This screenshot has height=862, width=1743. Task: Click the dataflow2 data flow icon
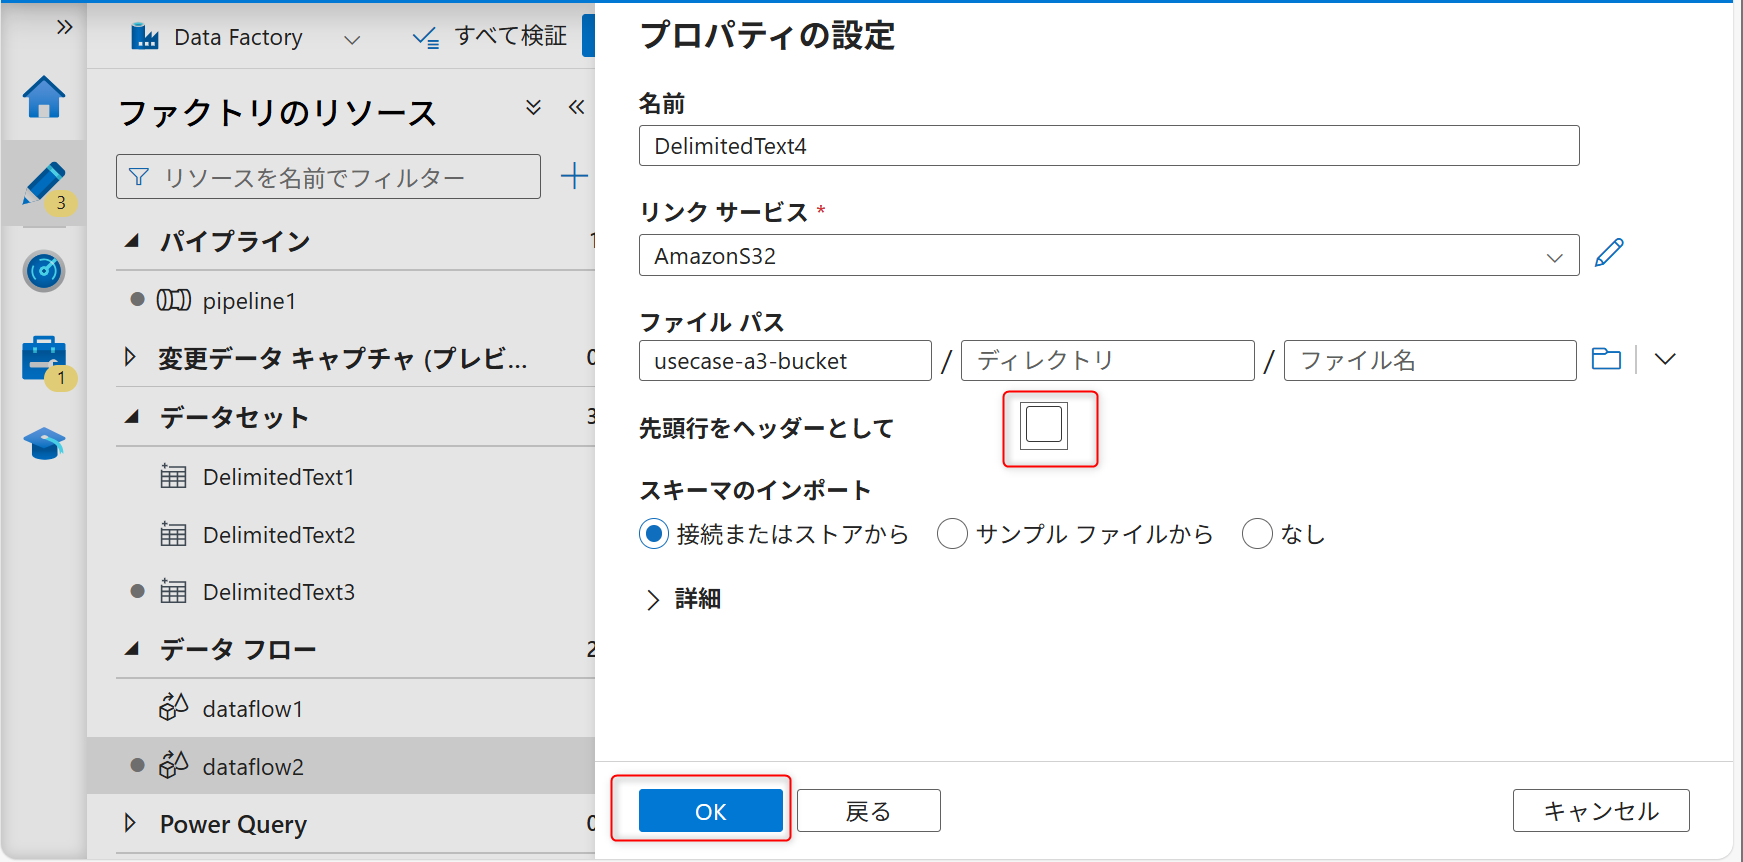tap(174, 765)
